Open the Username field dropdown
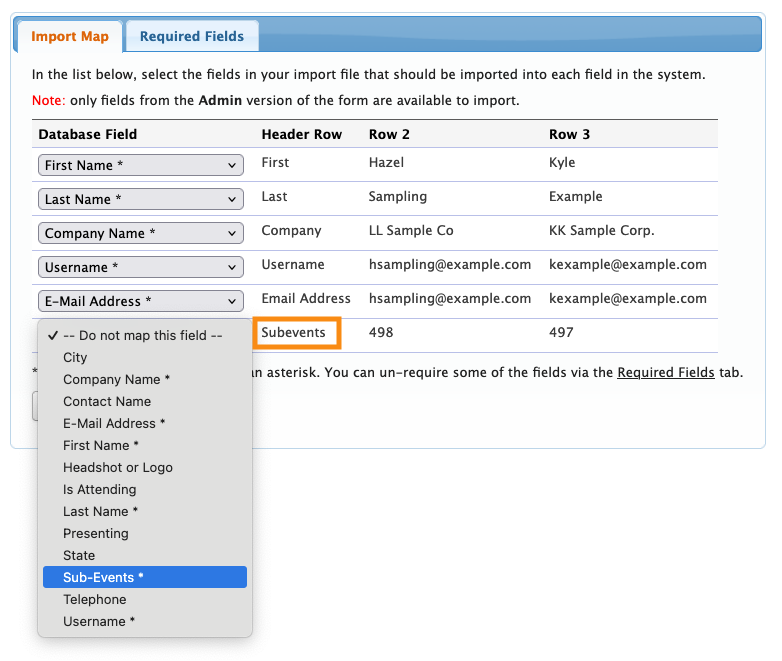This screenshot has height=661, width=782. click(141, 267)
